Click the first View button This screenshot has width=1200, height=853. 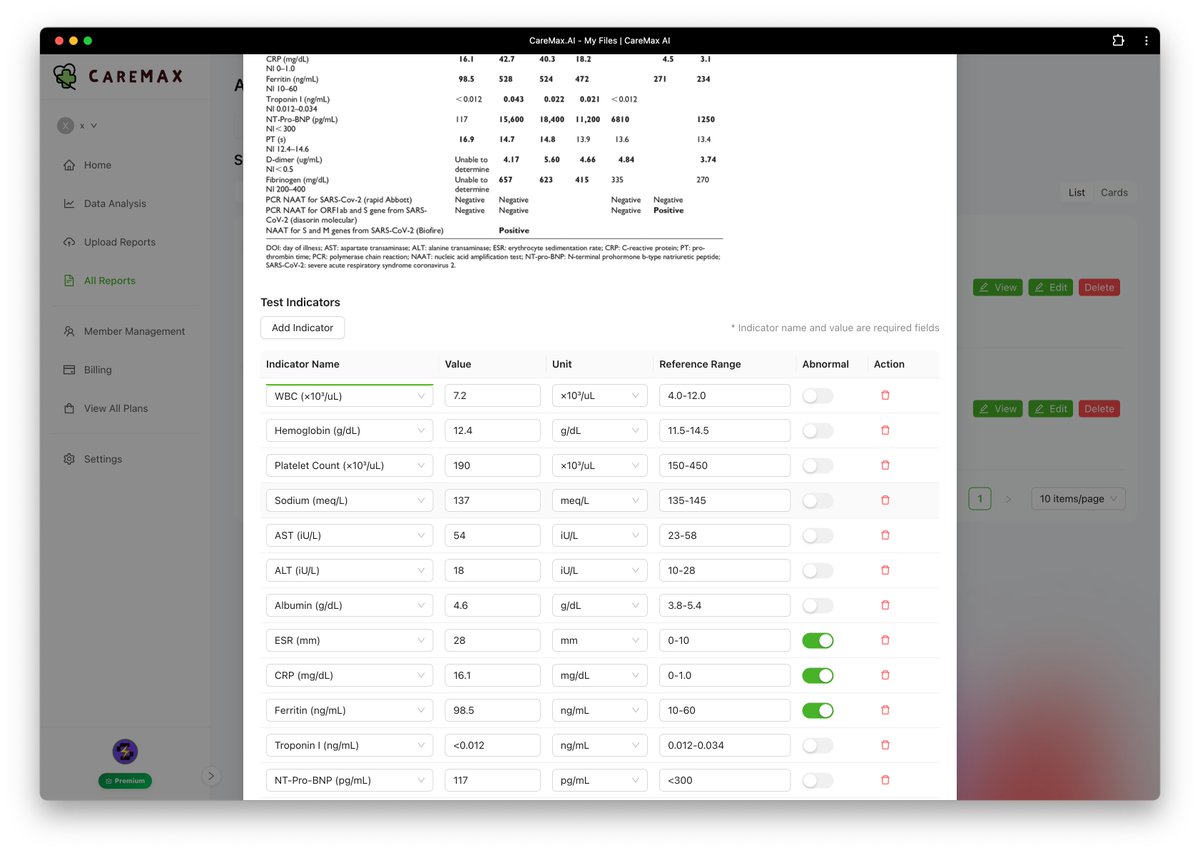(x=997, y=287)
